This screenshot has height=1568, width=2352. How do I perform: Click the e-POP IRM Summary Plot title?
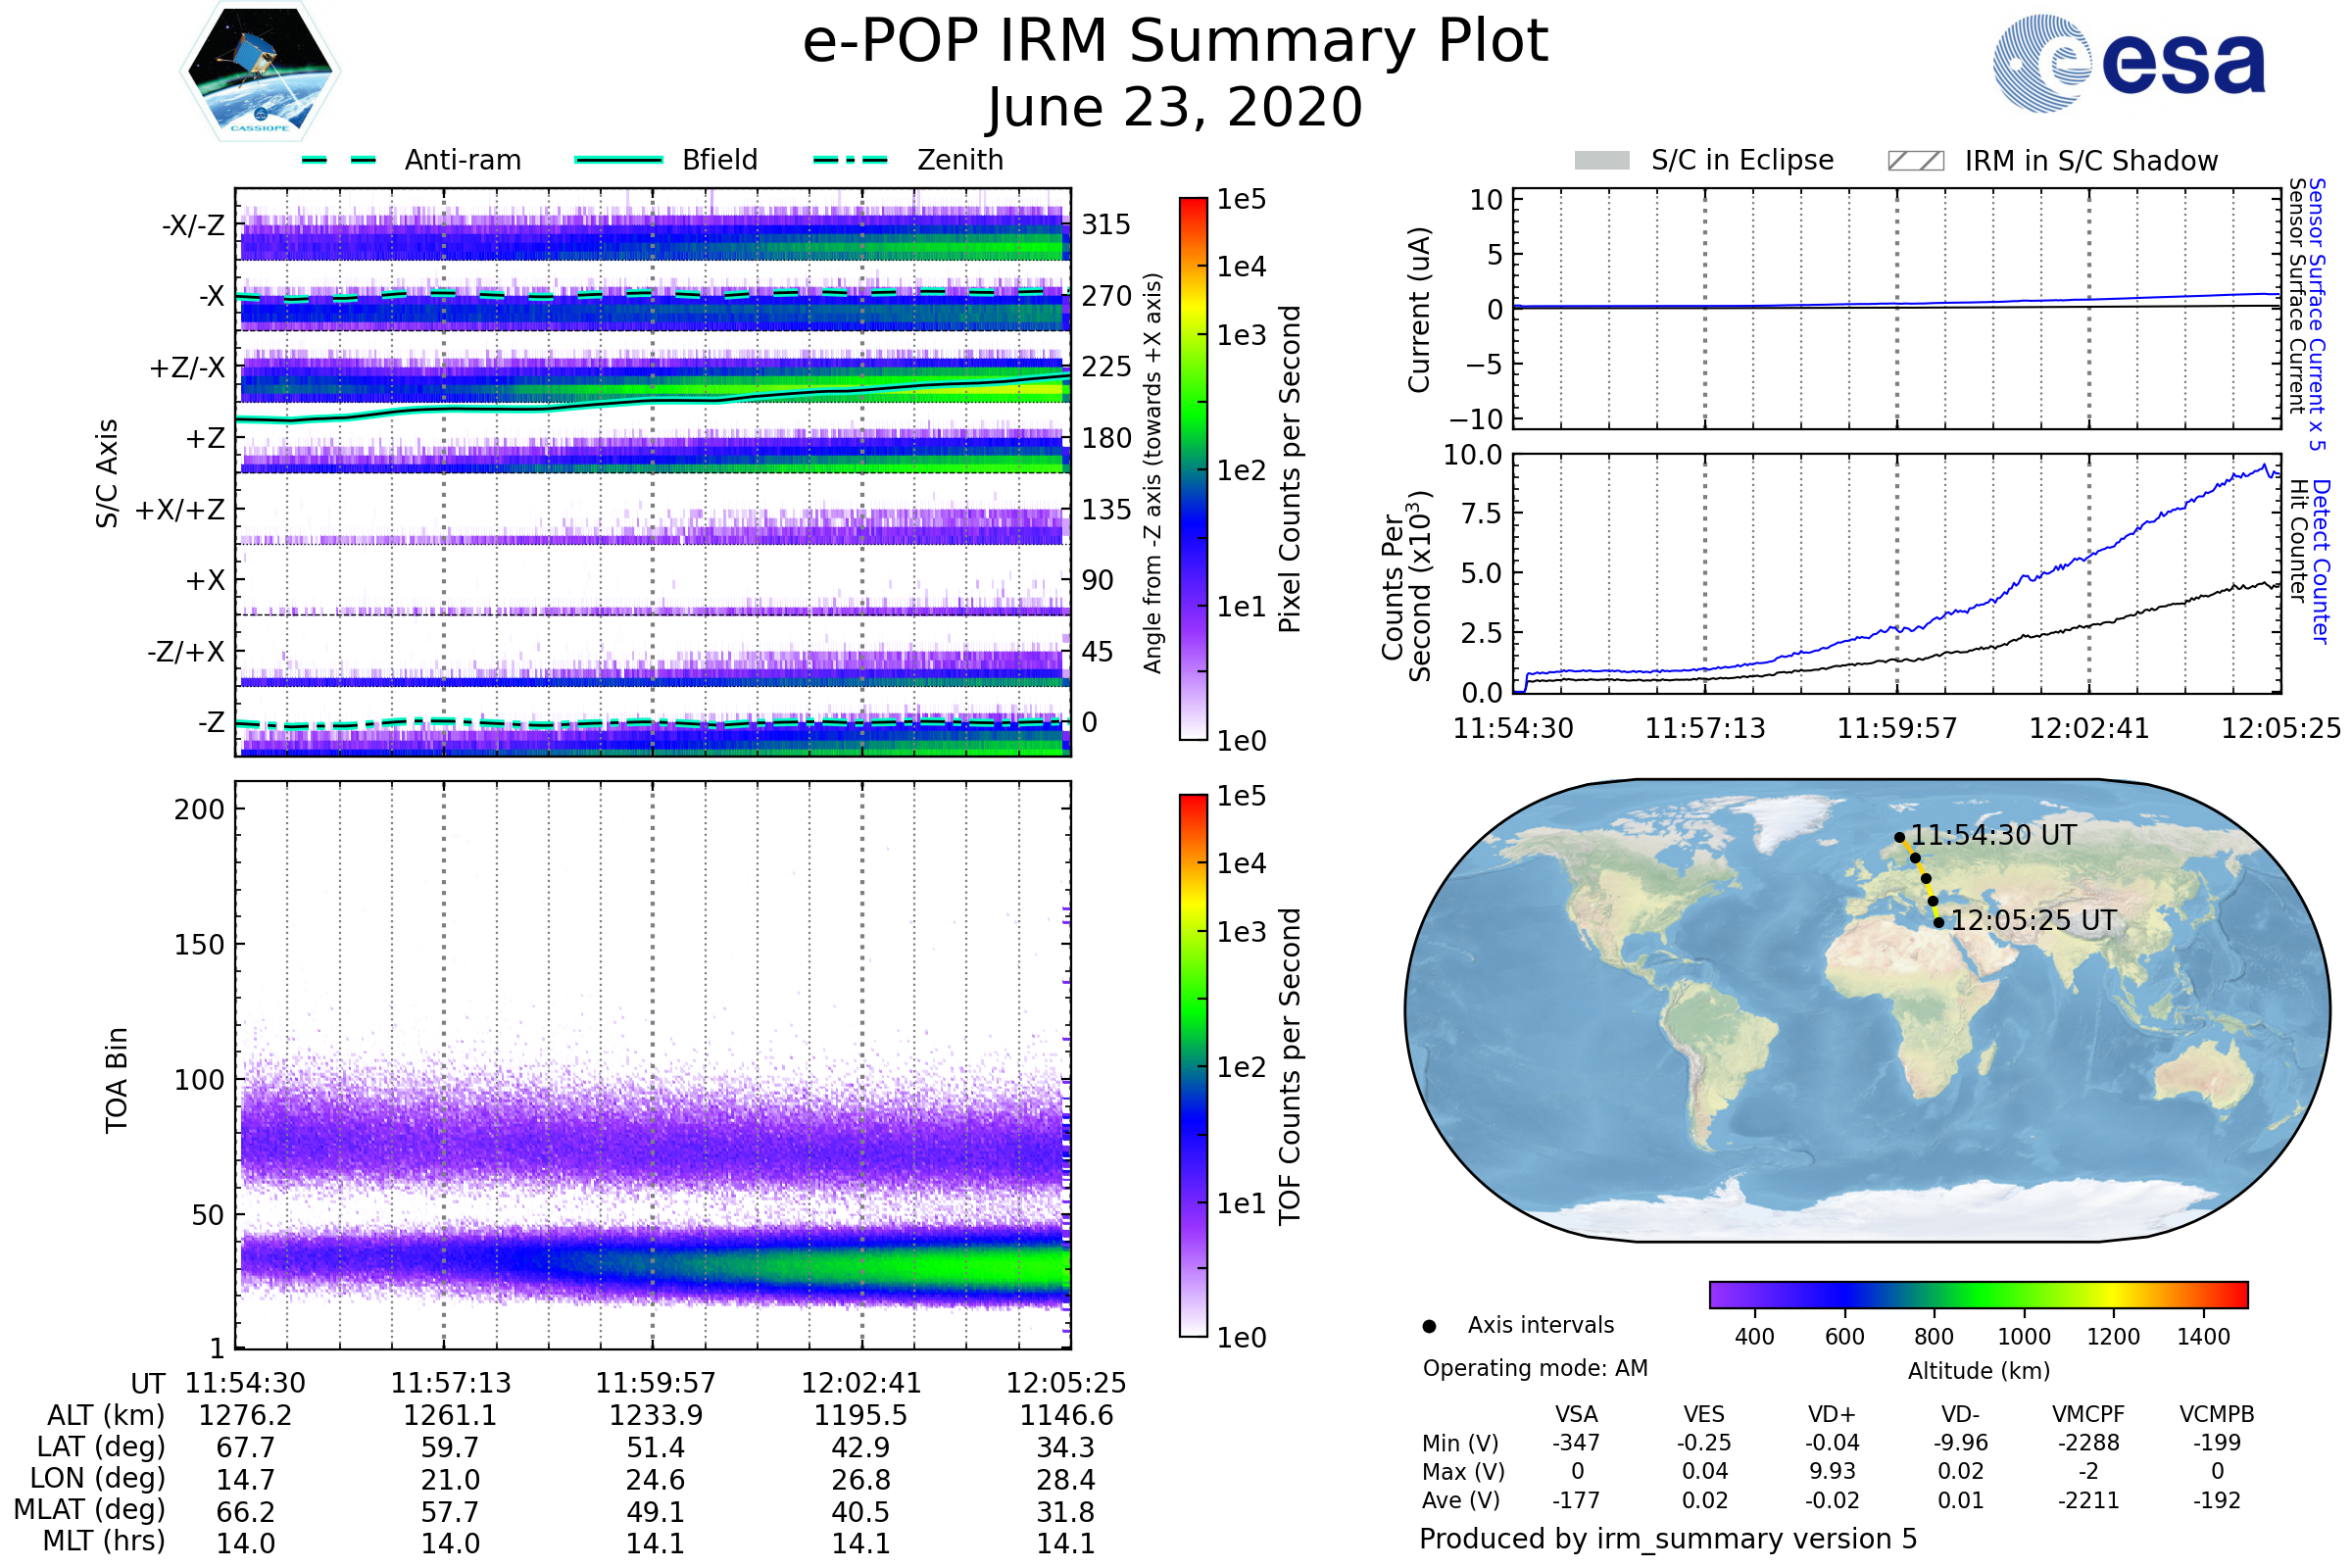point(1175,42)
